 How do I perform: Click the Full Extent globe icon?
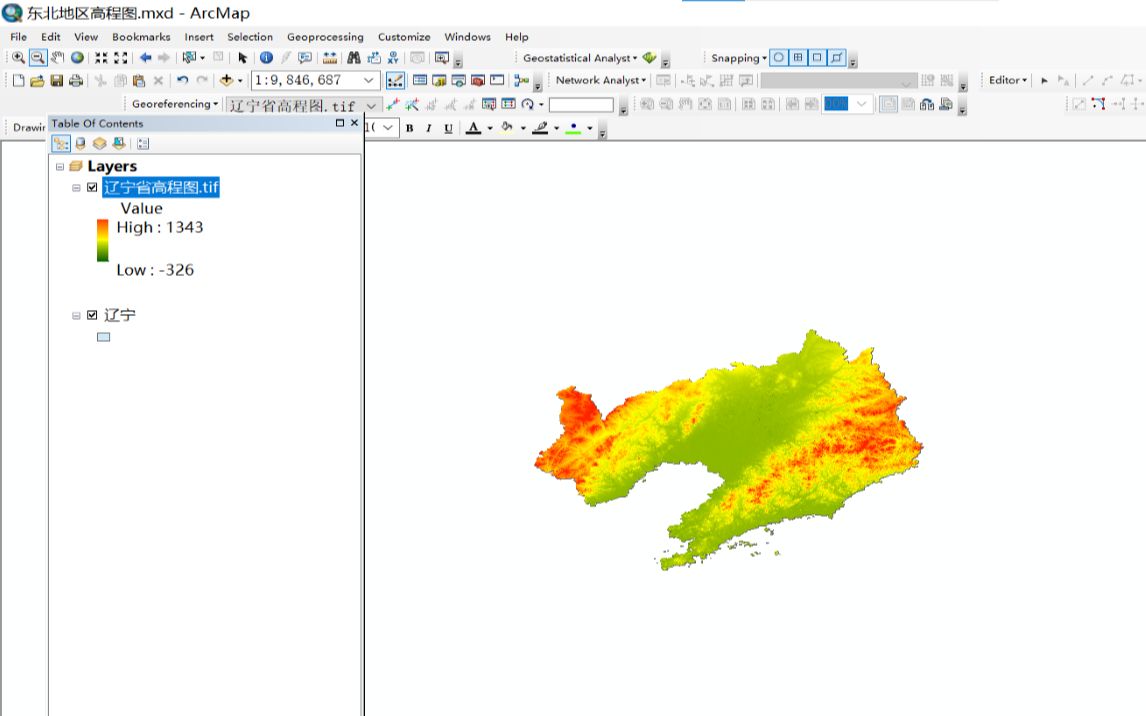[78, 58]
